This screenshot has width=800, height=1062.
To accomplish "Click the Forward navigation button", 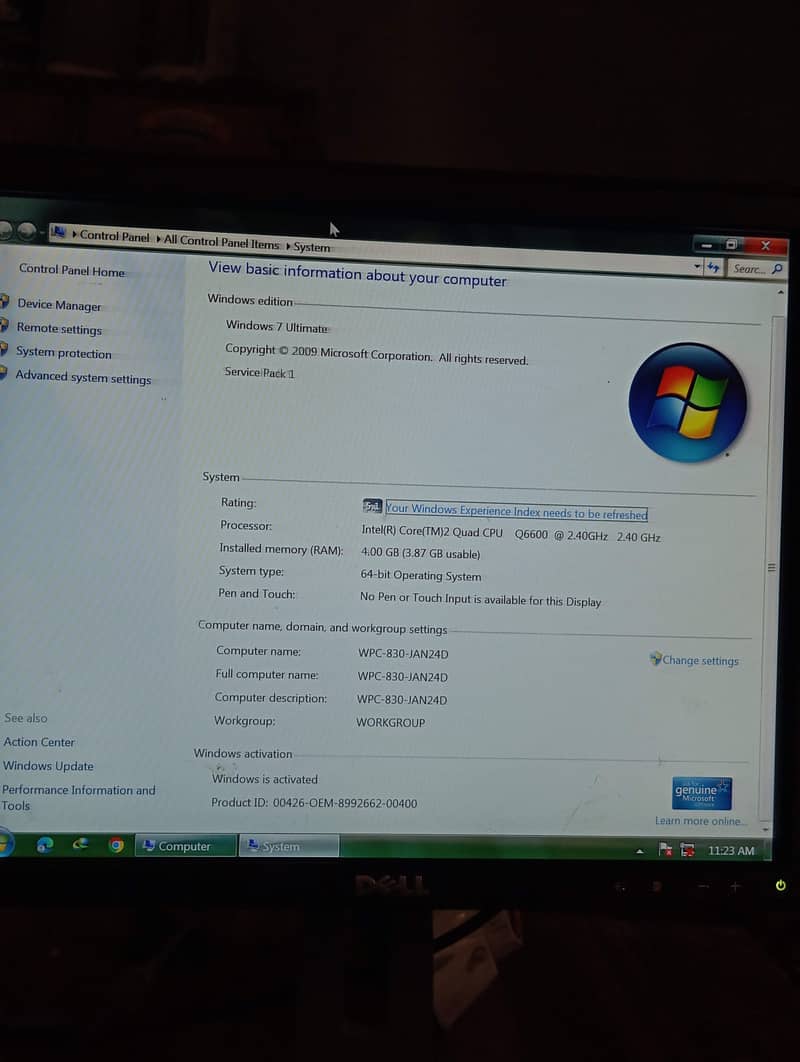I will [x=26, y=231].
